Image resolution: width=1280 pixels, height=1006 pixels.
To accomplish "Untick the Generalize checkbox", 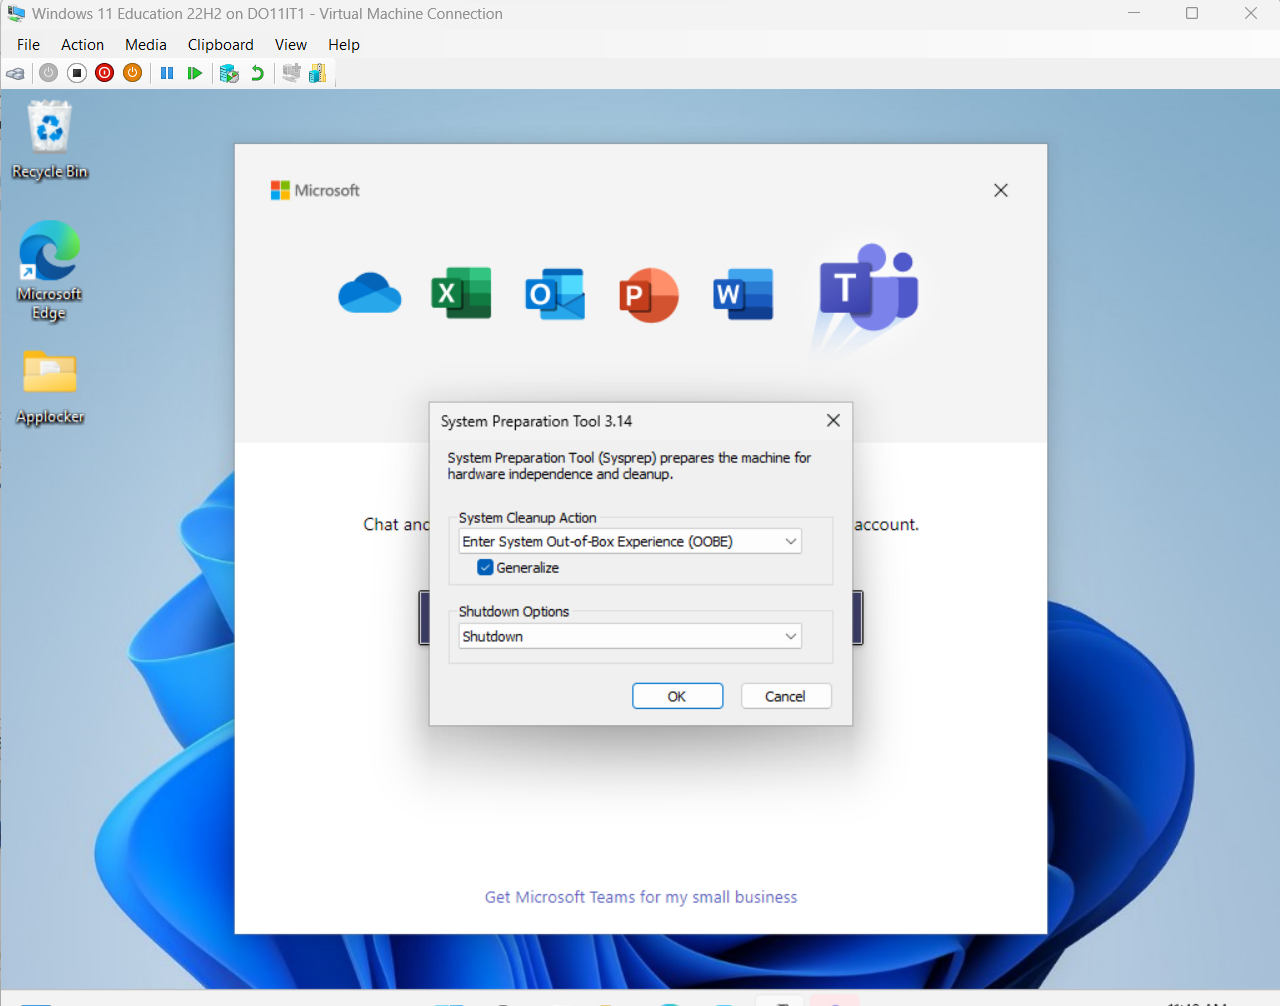I will coord(485,568).
